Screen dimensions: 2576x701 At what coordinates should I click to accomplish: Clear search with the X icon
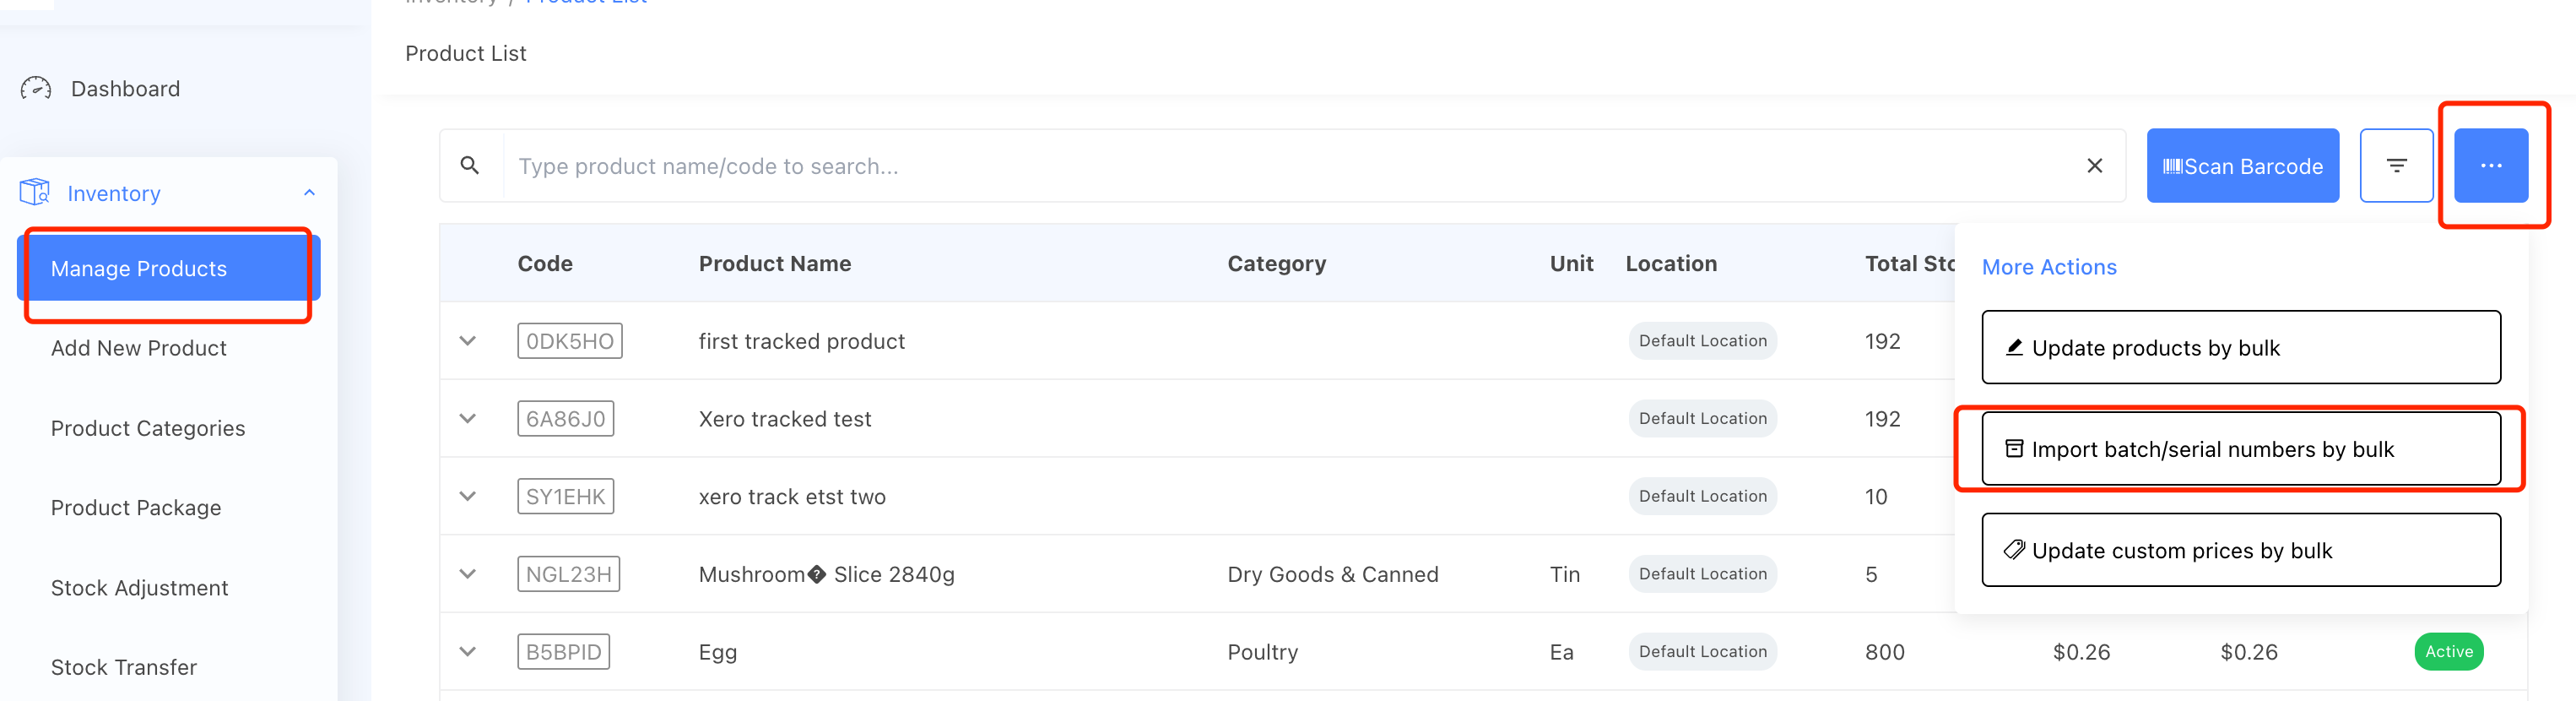[2094, 166]
